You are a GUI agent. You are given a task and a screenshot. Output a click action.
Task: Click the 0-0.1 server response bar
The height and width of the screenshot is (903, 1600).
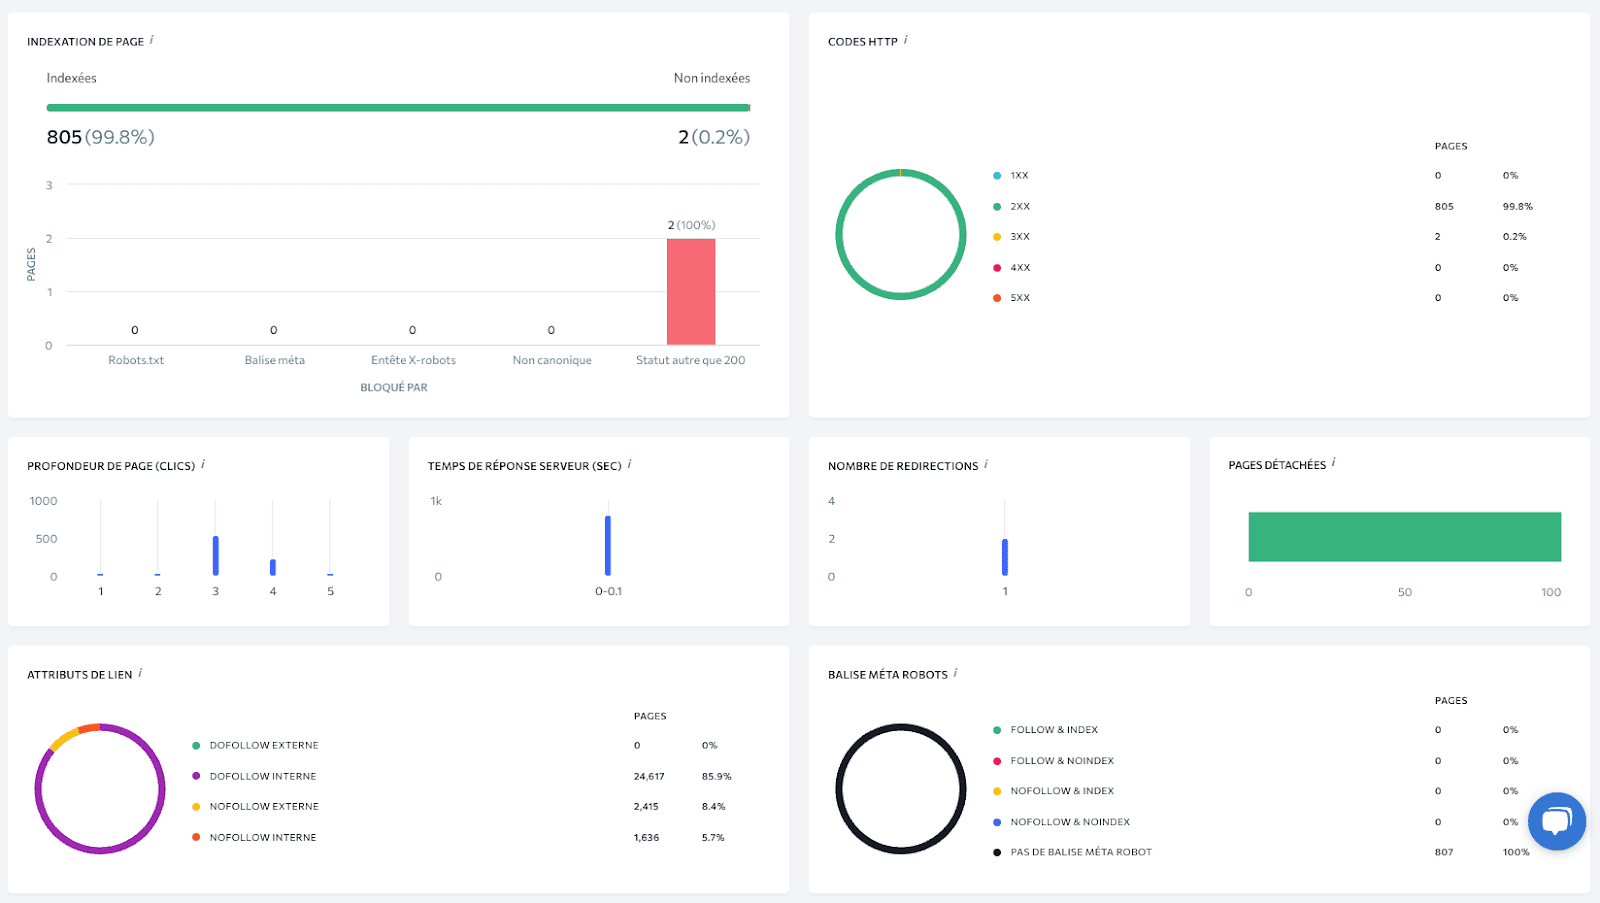click(608, 546)
